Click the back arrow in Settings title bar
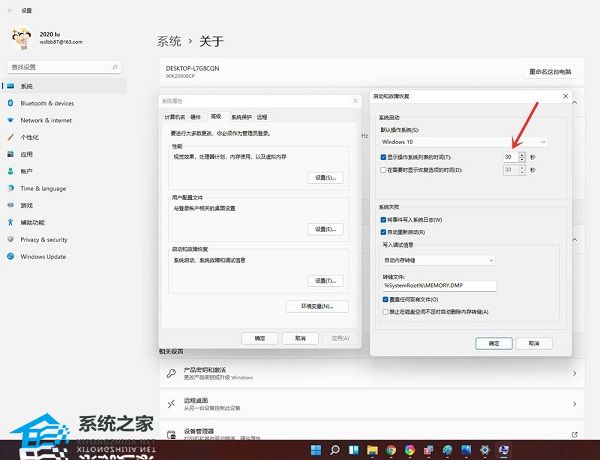Screen dimensions: 600x460 (10, 10)
